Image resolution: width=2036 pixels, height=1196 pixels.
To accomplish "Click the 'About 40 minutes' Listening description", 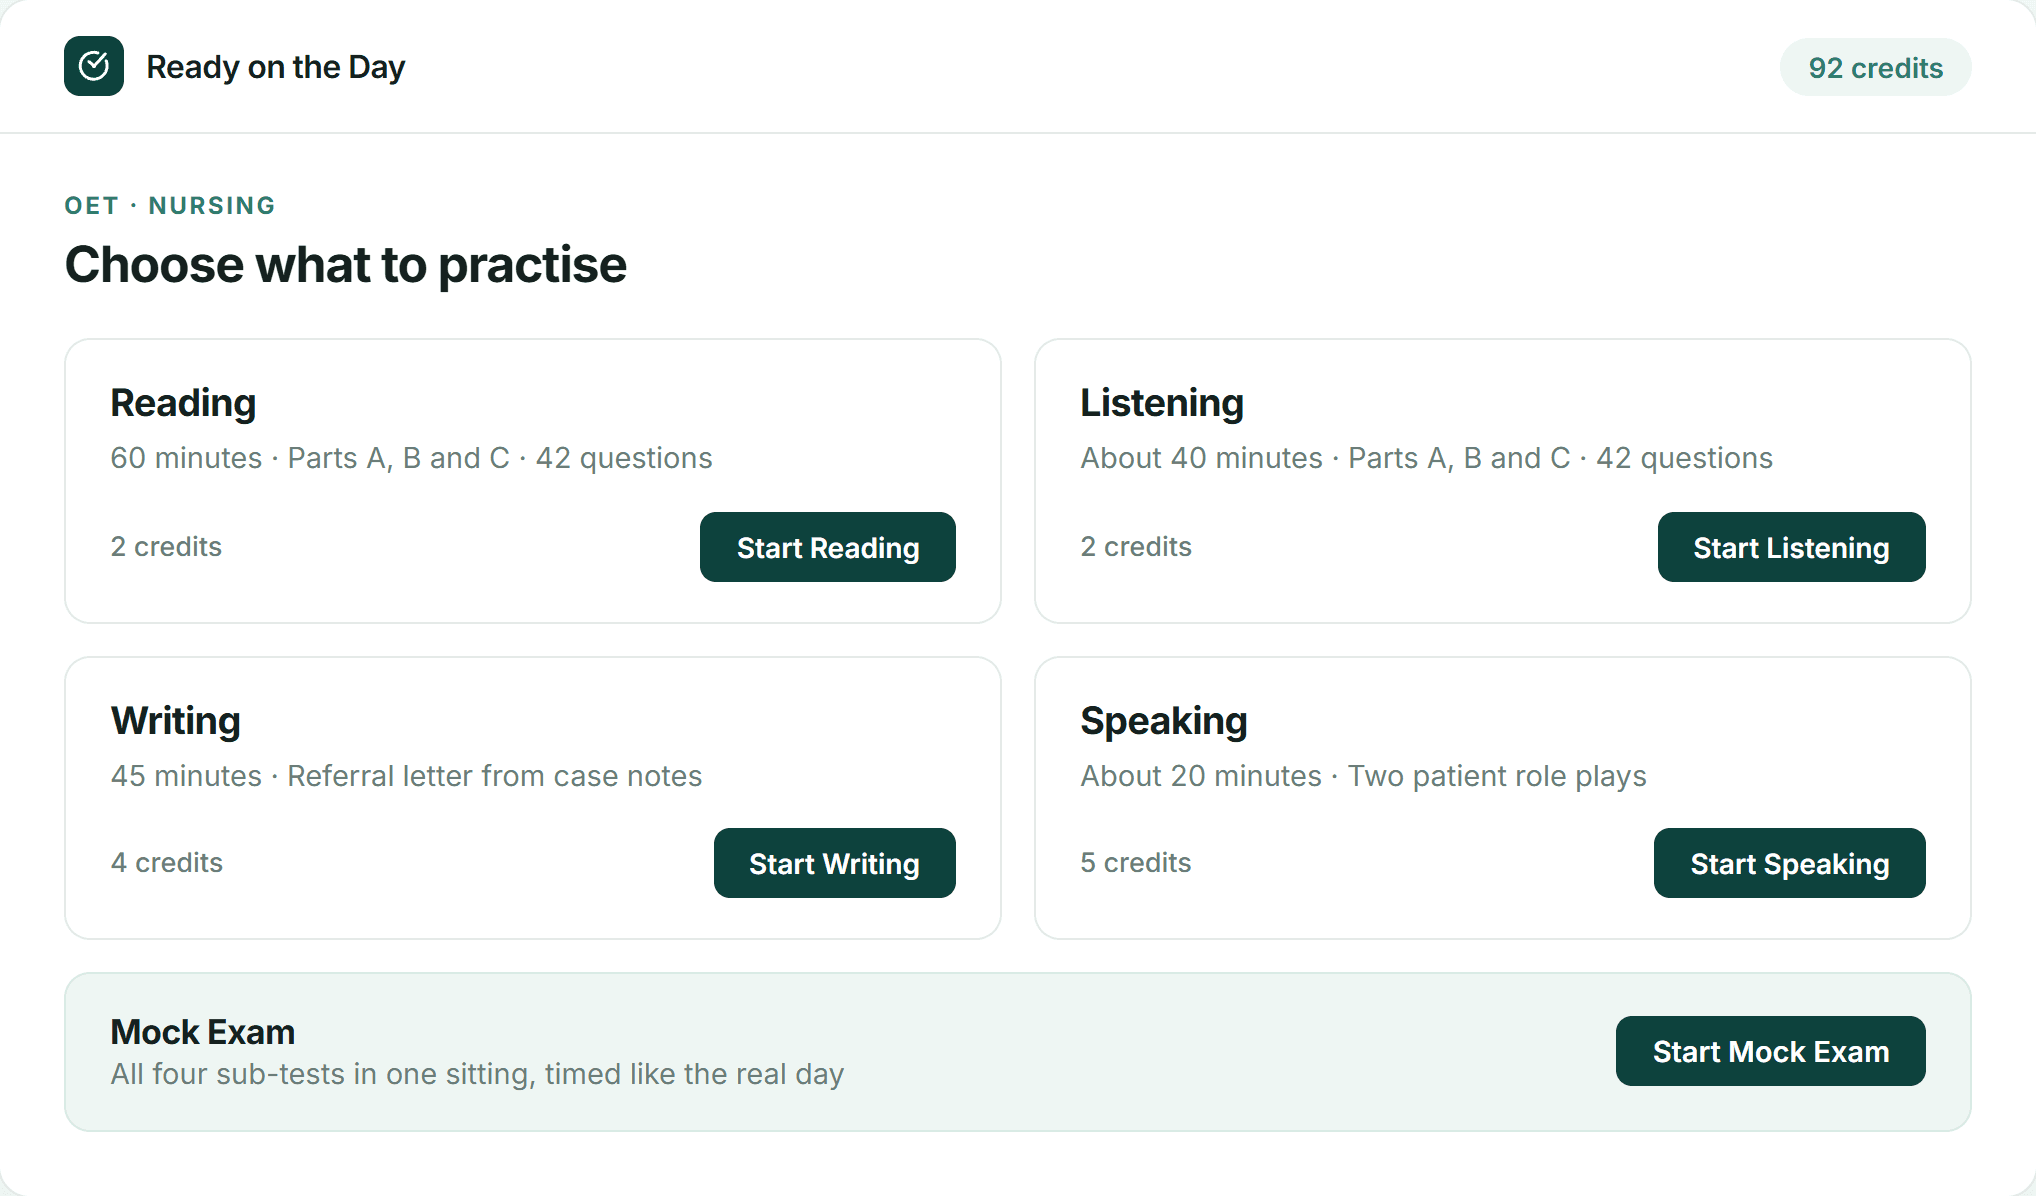I will 1426,458.
